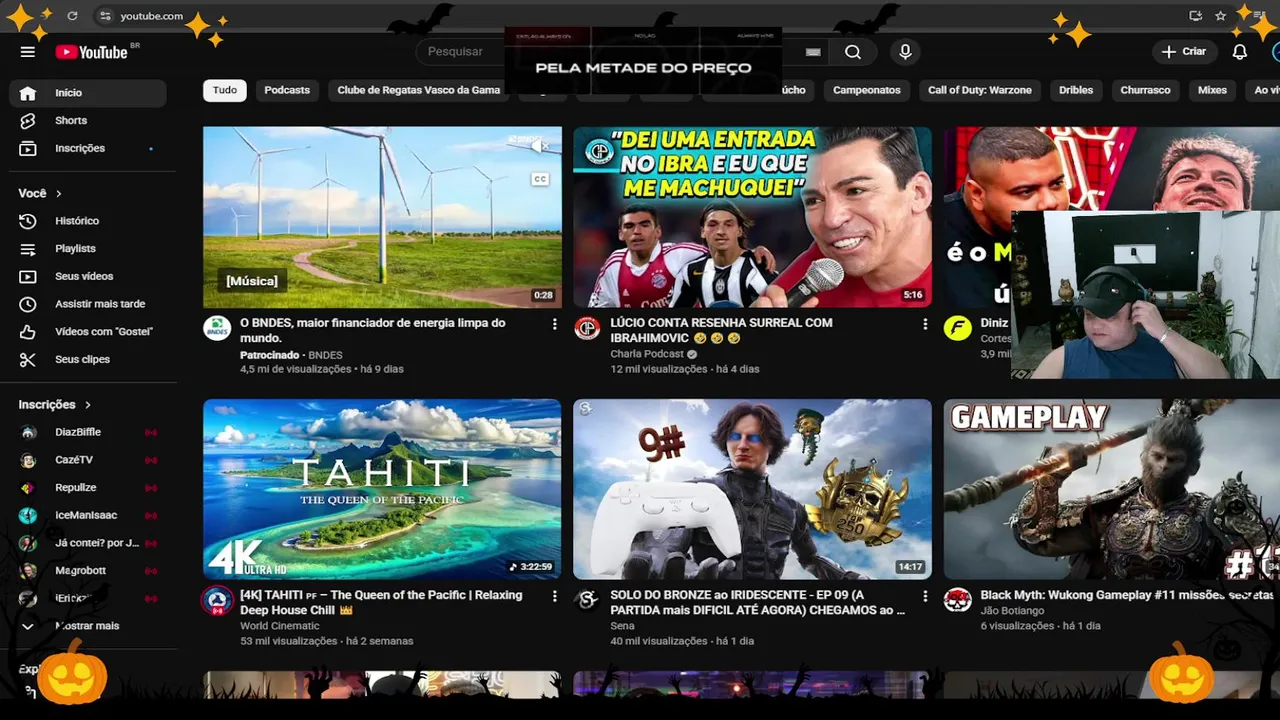The width and height of the screenshot is (1280, 720).
Task: Select the Churrasco filter chip
Action: point(1145,91)
